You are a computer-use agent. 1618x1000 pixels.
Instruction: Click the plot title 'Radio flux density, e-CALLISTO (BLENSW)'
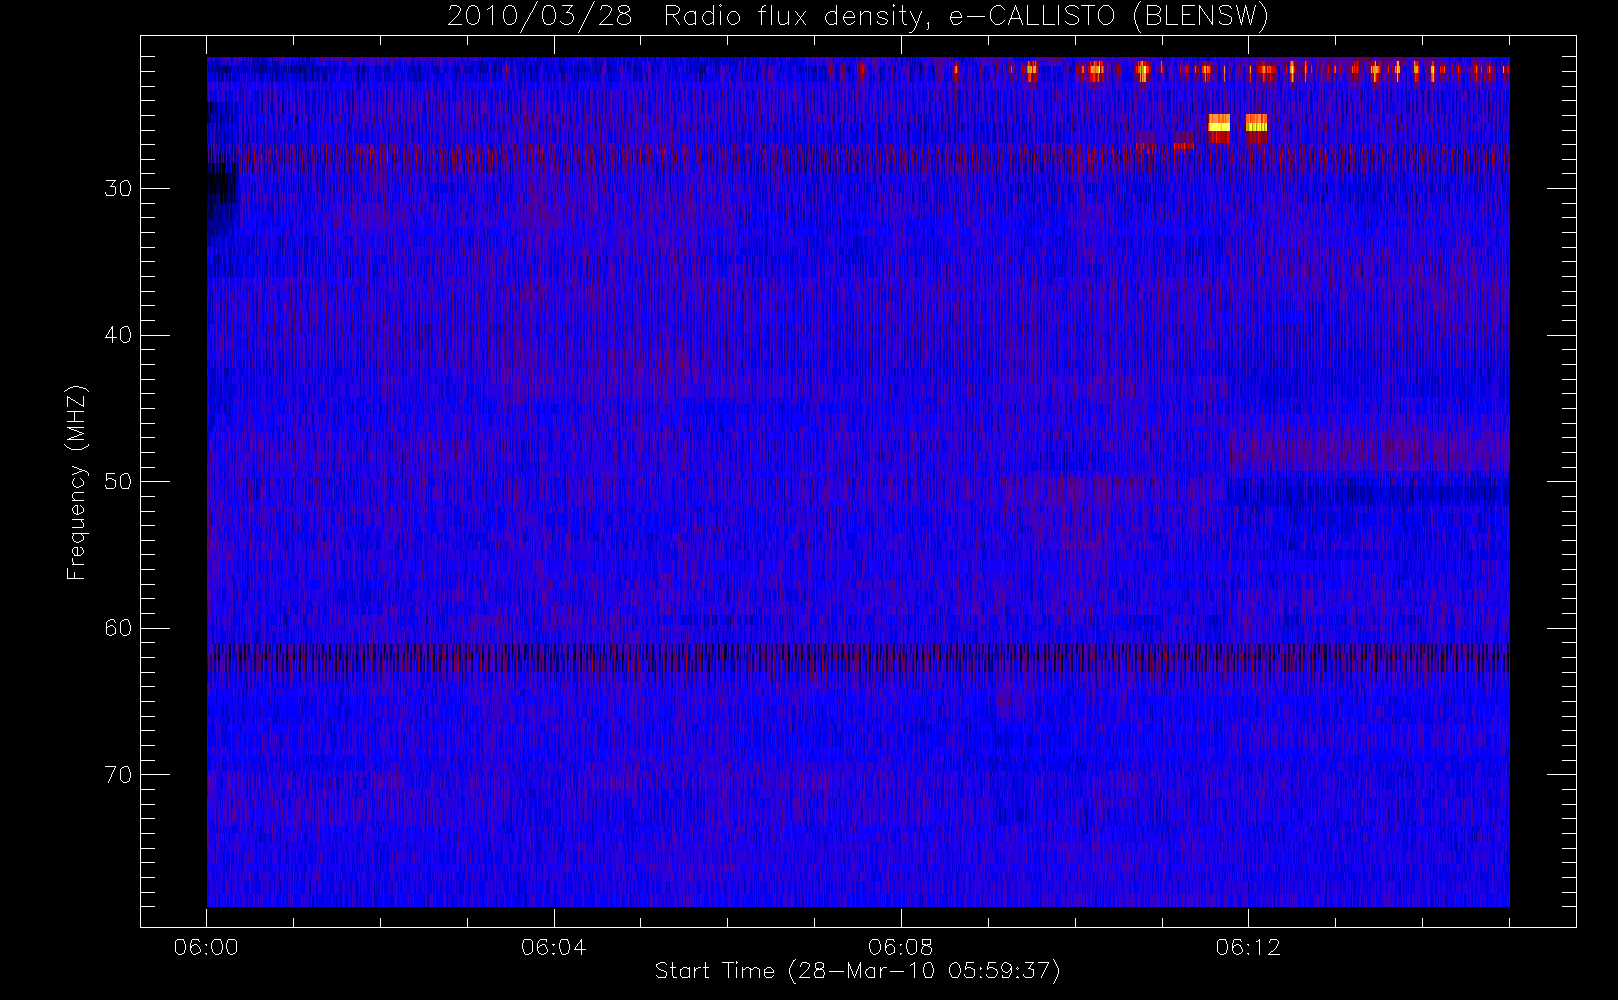point(966,17)
